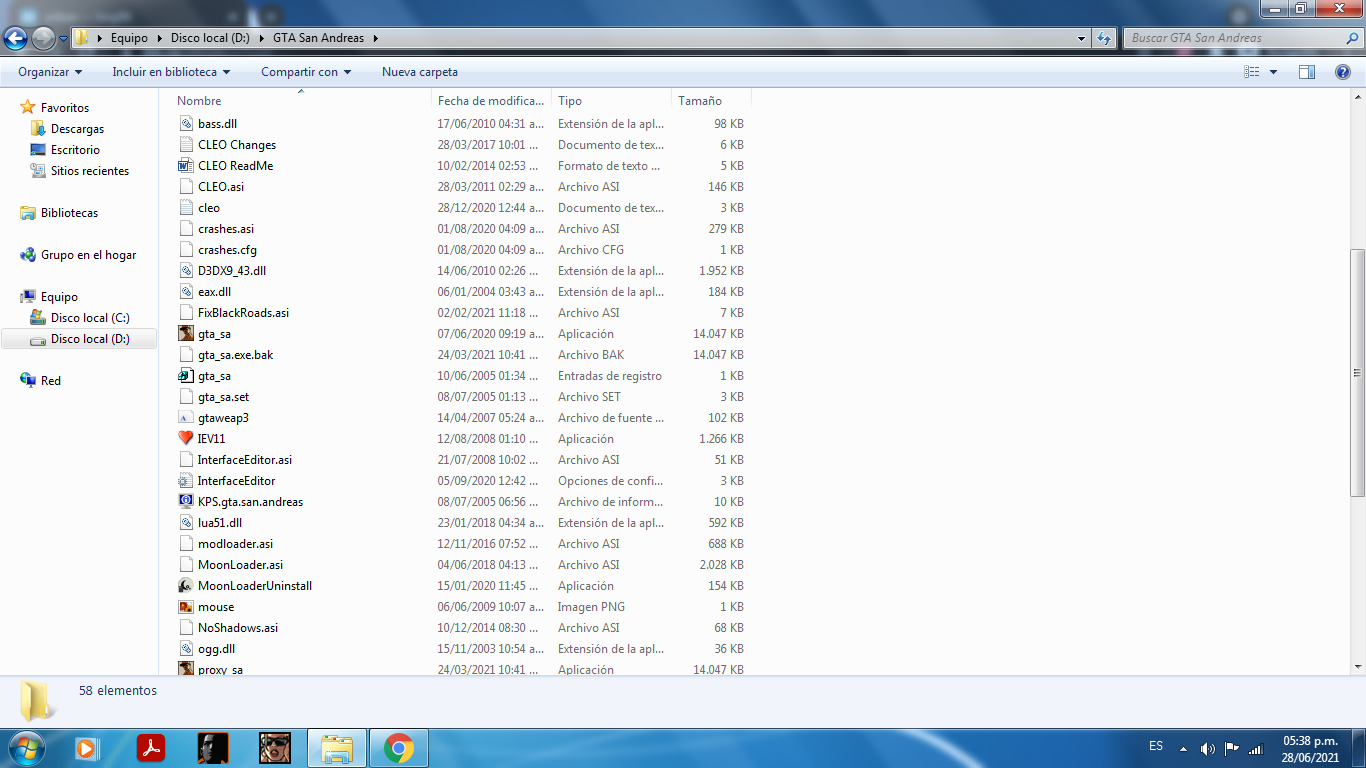The height and width of the screenshot is (768, 1366).
Task: Open the Organizar dropdown menu
Action: (x=50, y=72)
